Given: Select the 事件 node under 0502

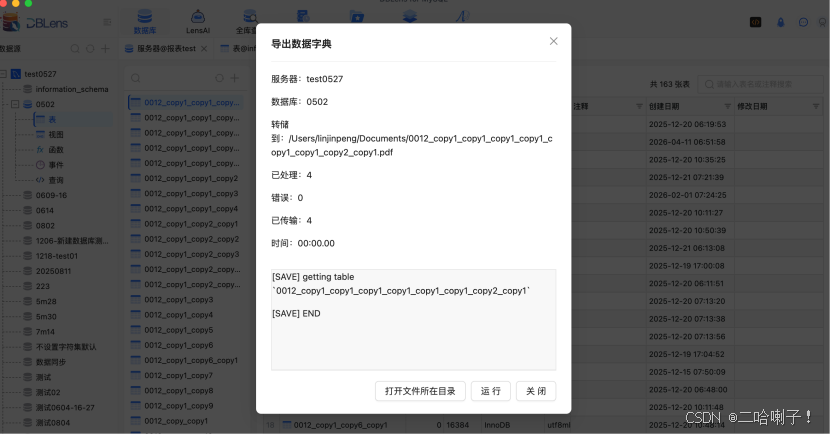Looking at the screenshot, I should click(56, 165).
